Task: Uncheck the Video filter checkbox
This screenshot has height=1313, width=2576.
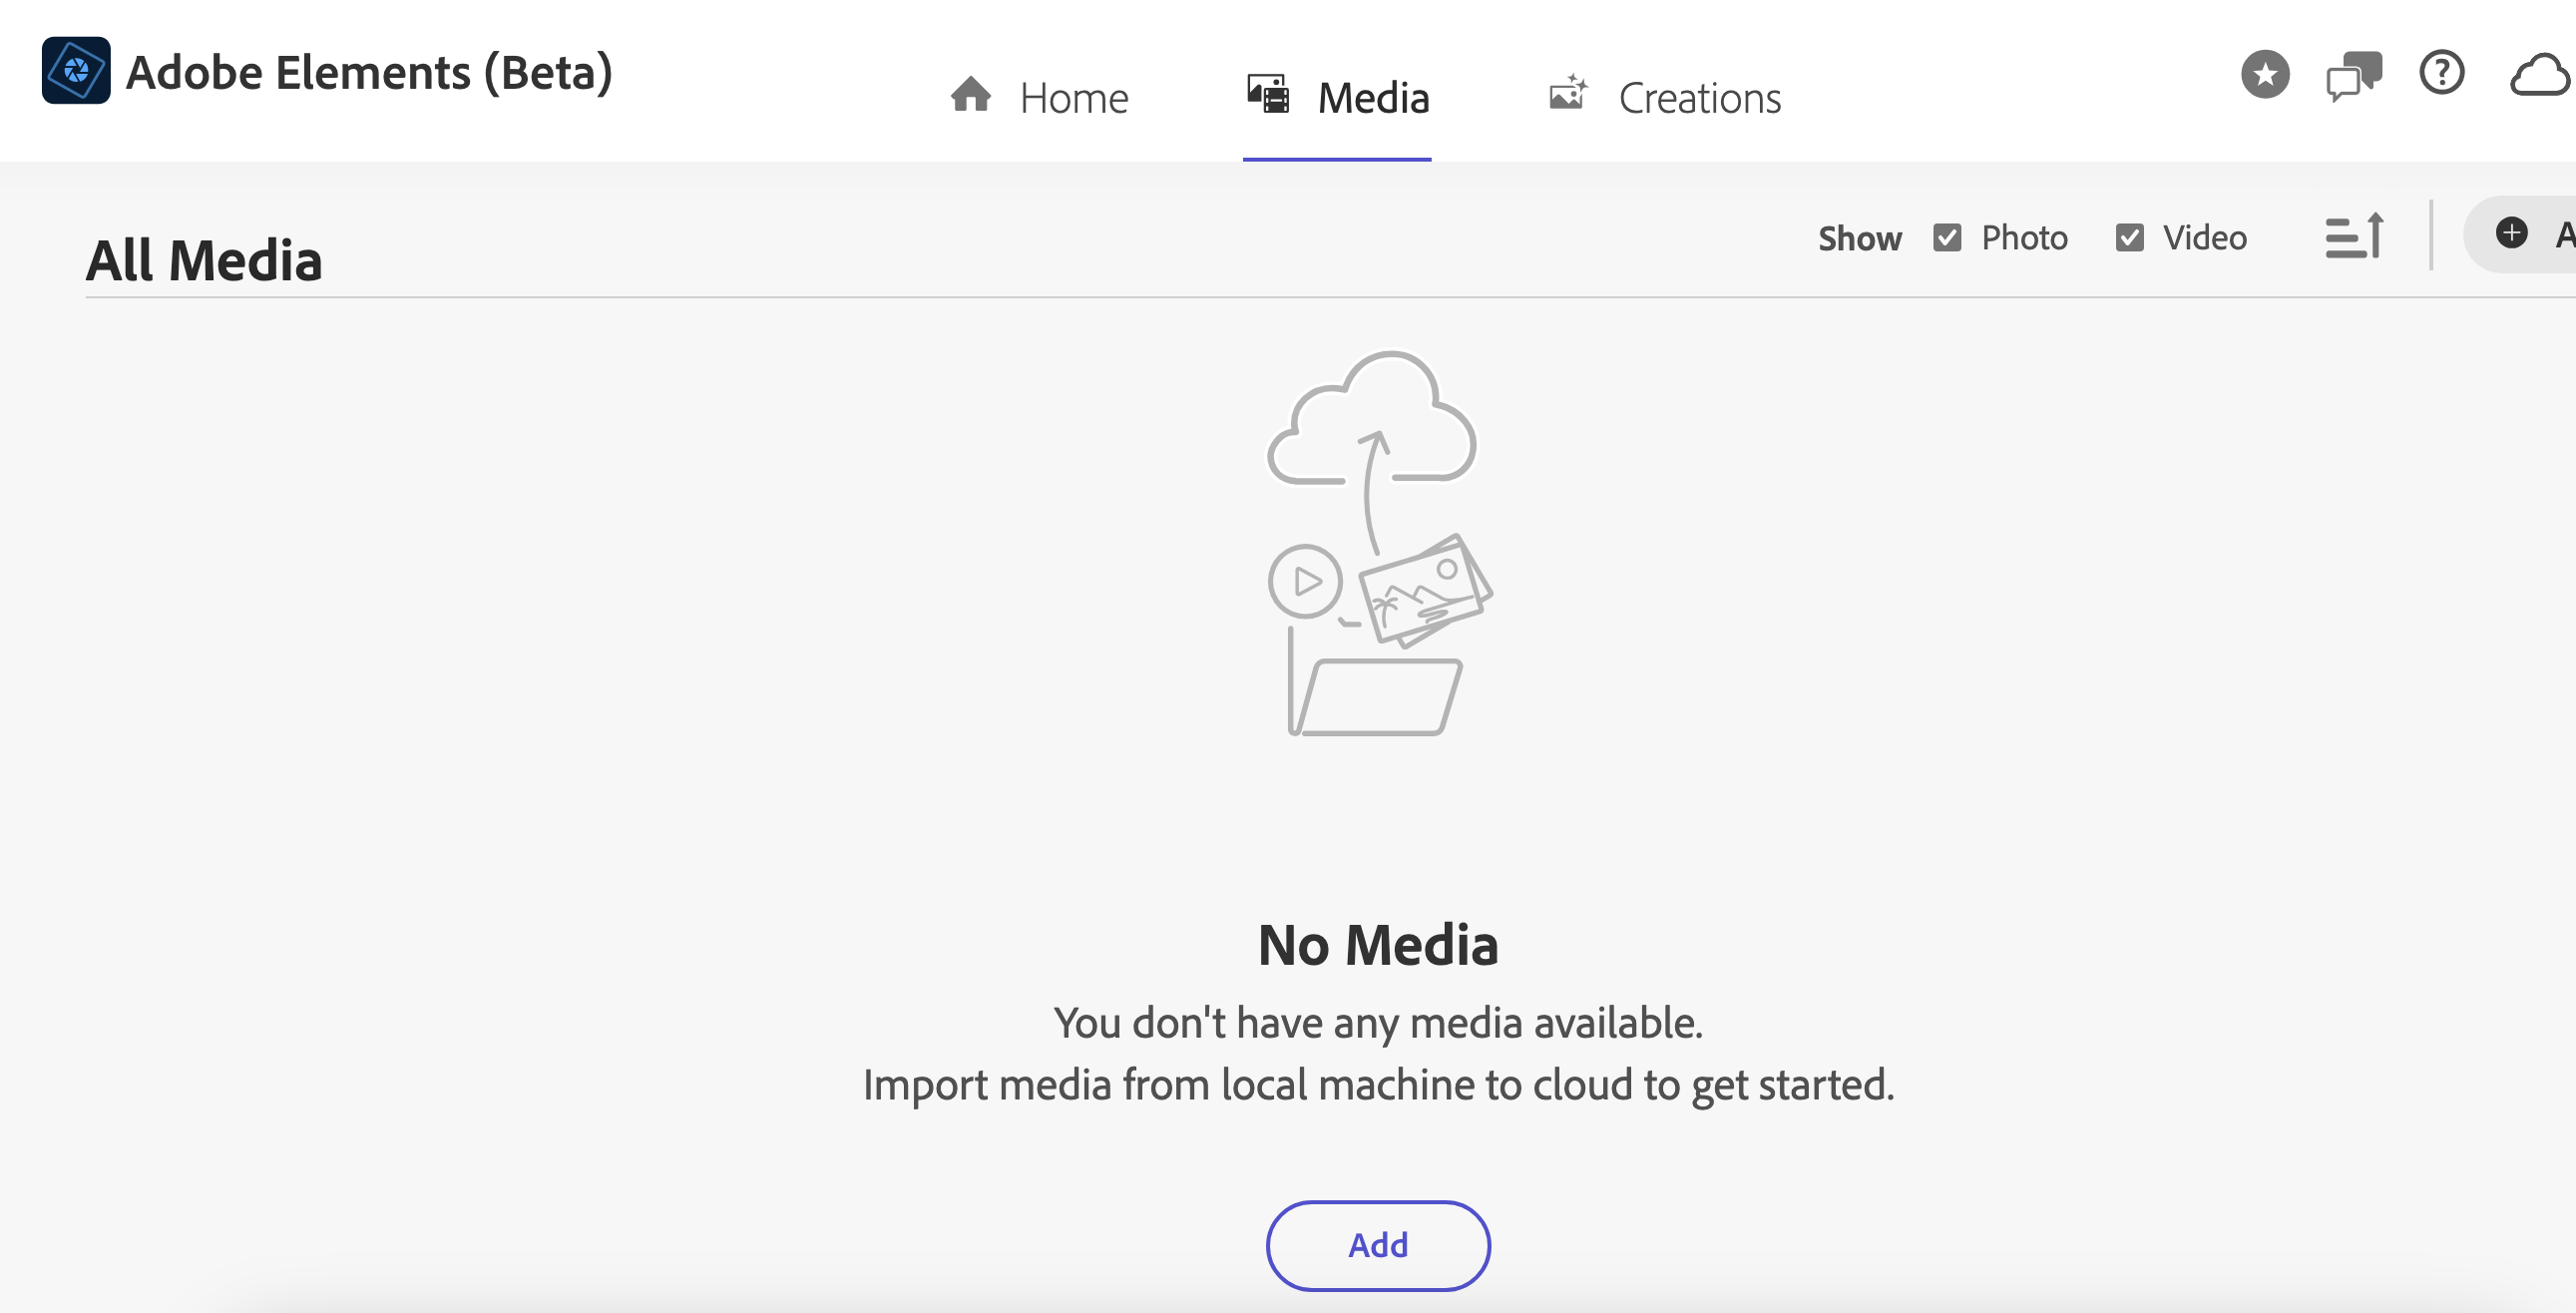Action: point(2130,237)
